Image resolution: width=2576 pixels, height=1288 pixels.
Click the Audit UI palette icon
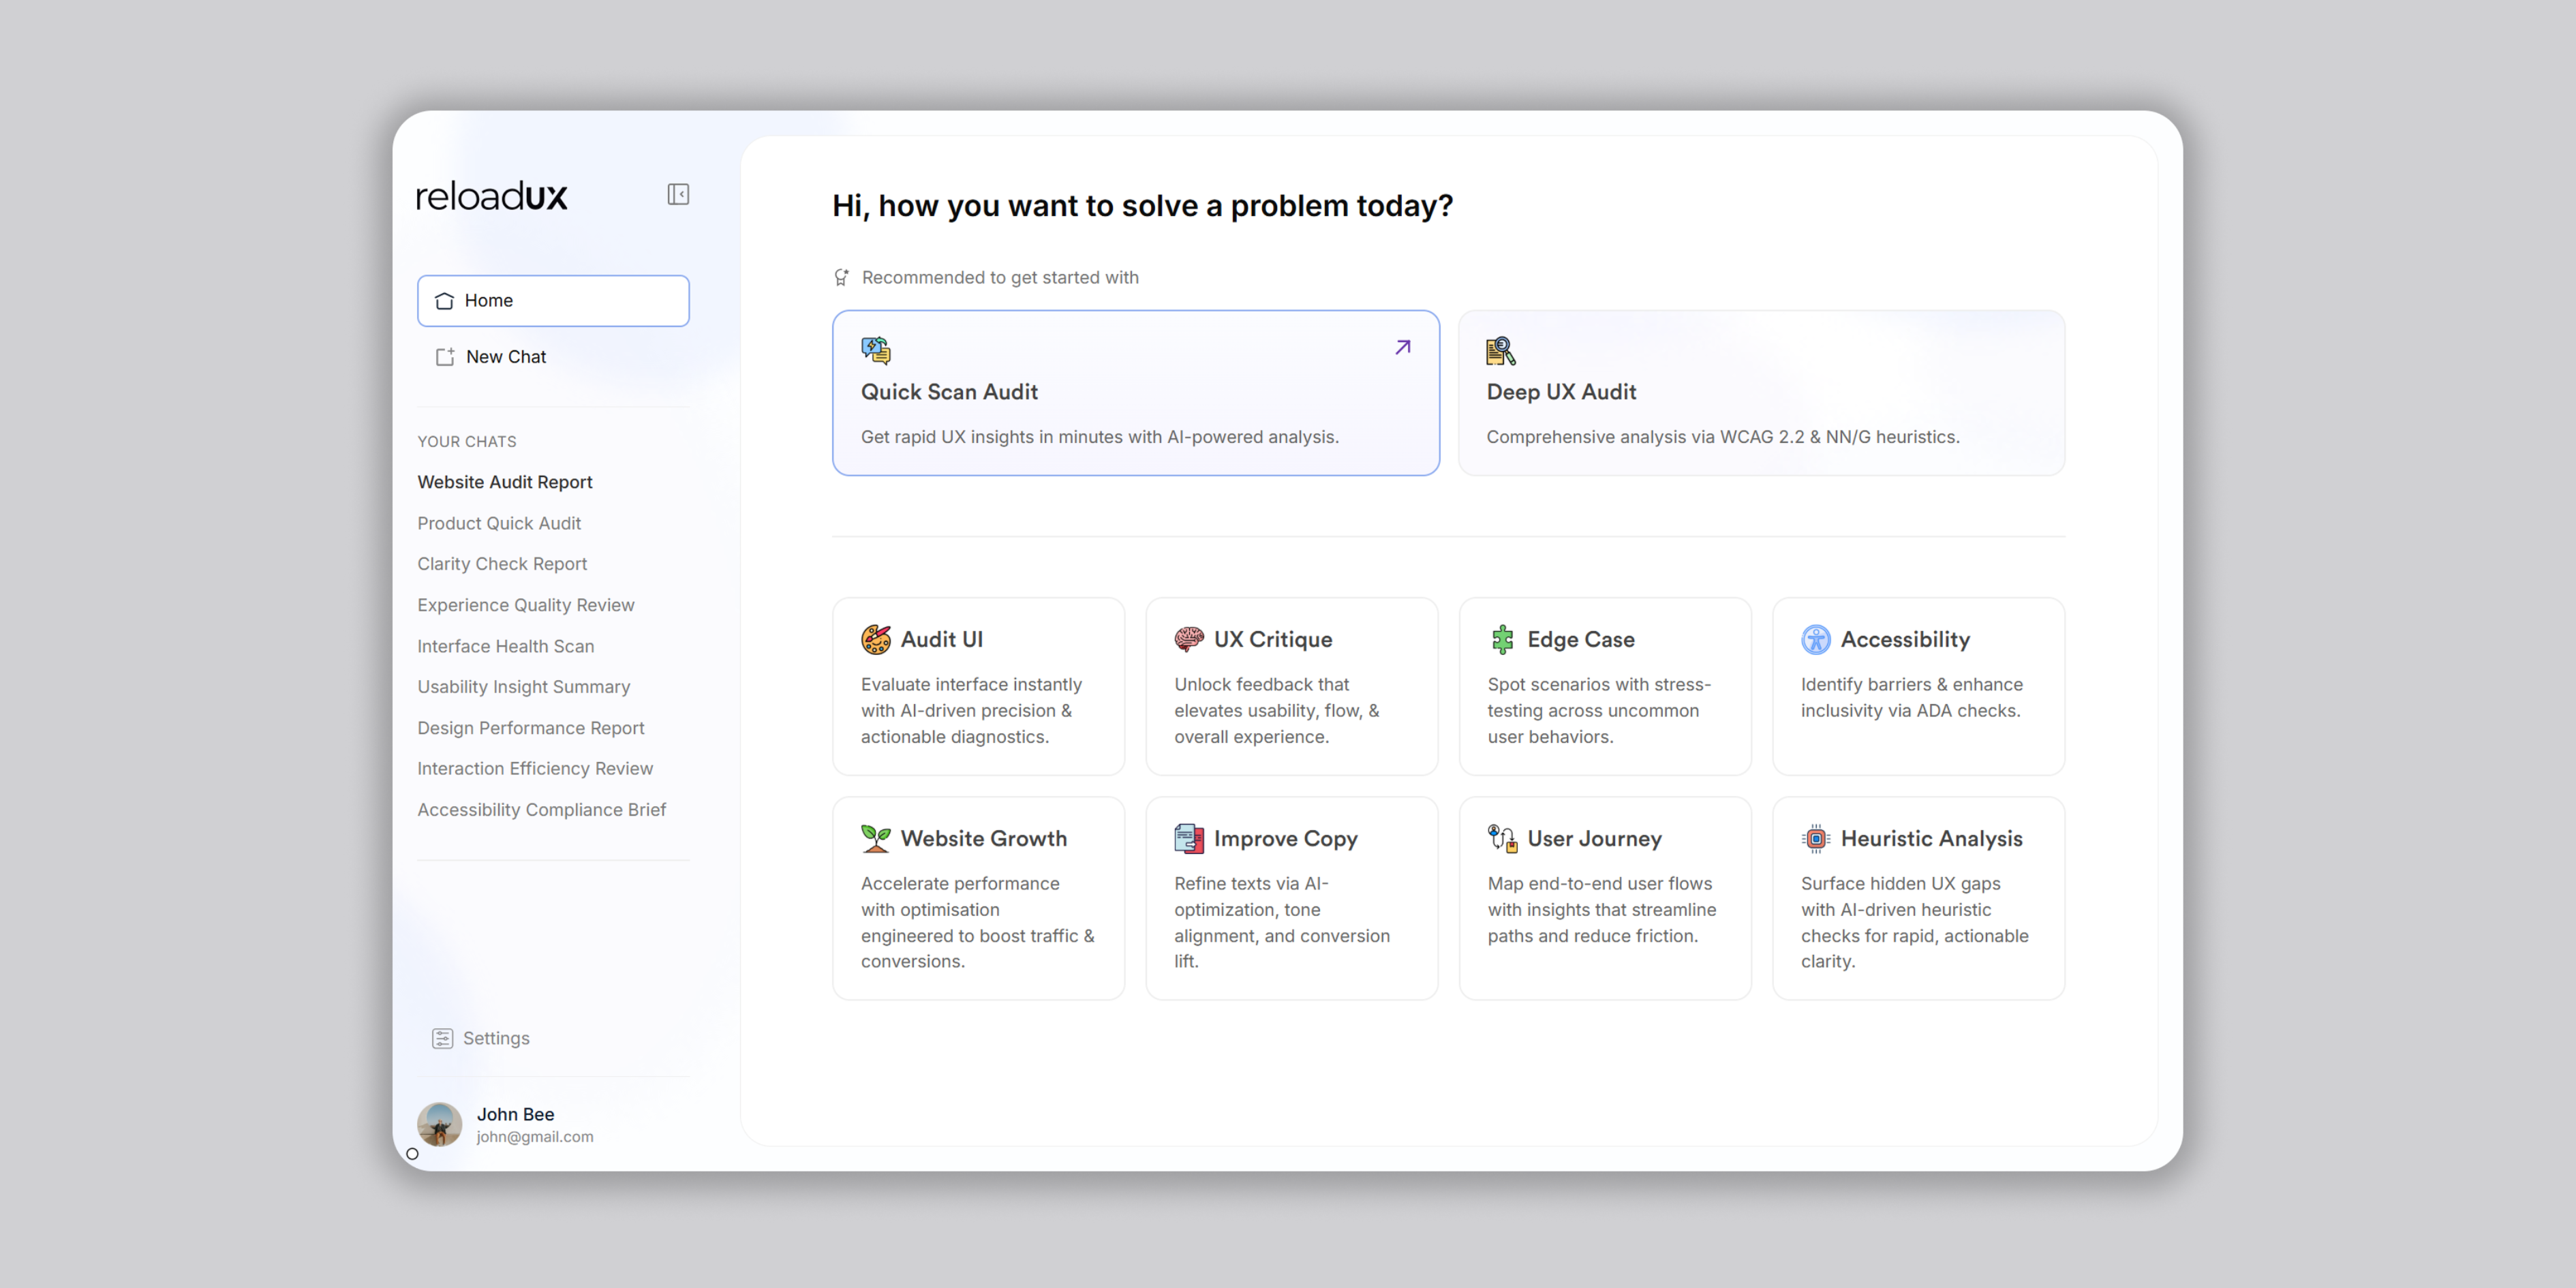tap(876, 638)
